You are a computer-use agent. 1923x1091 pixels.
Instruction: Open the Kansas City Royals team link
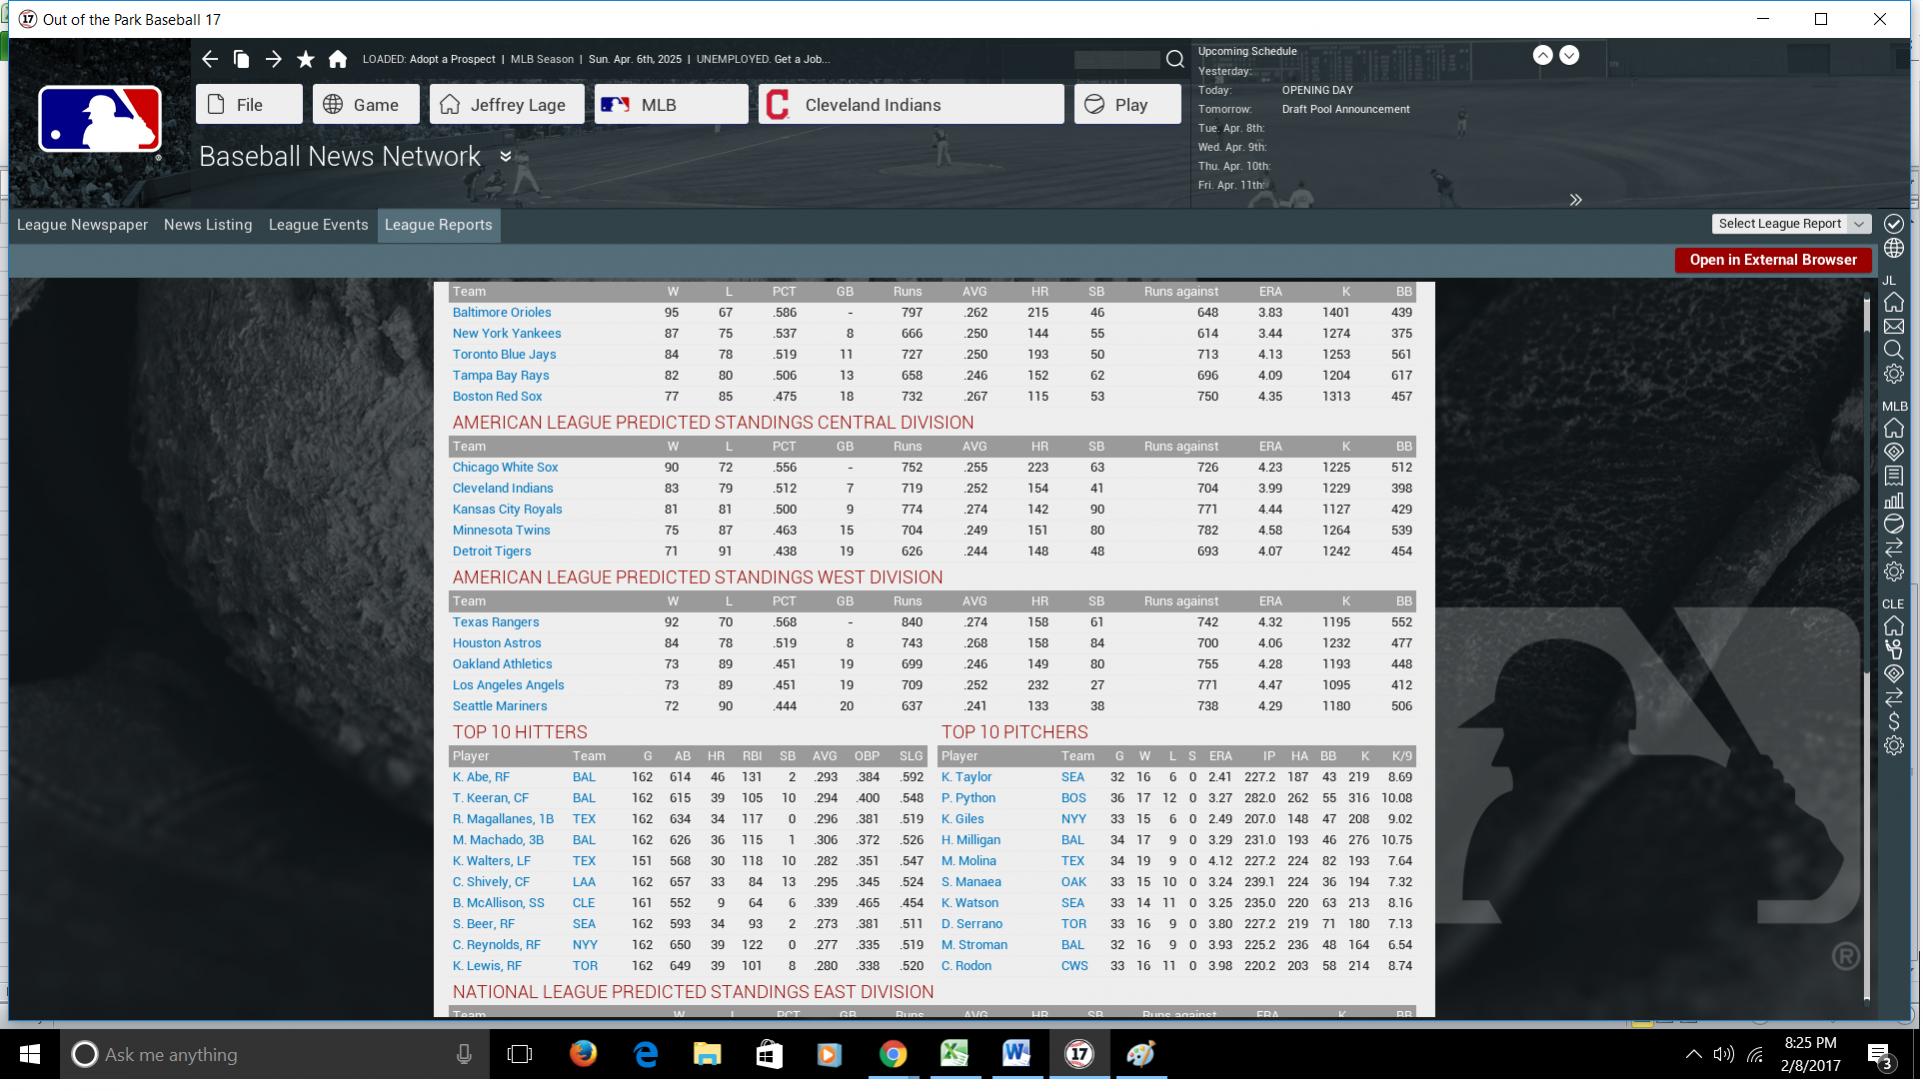pos(507,510)
